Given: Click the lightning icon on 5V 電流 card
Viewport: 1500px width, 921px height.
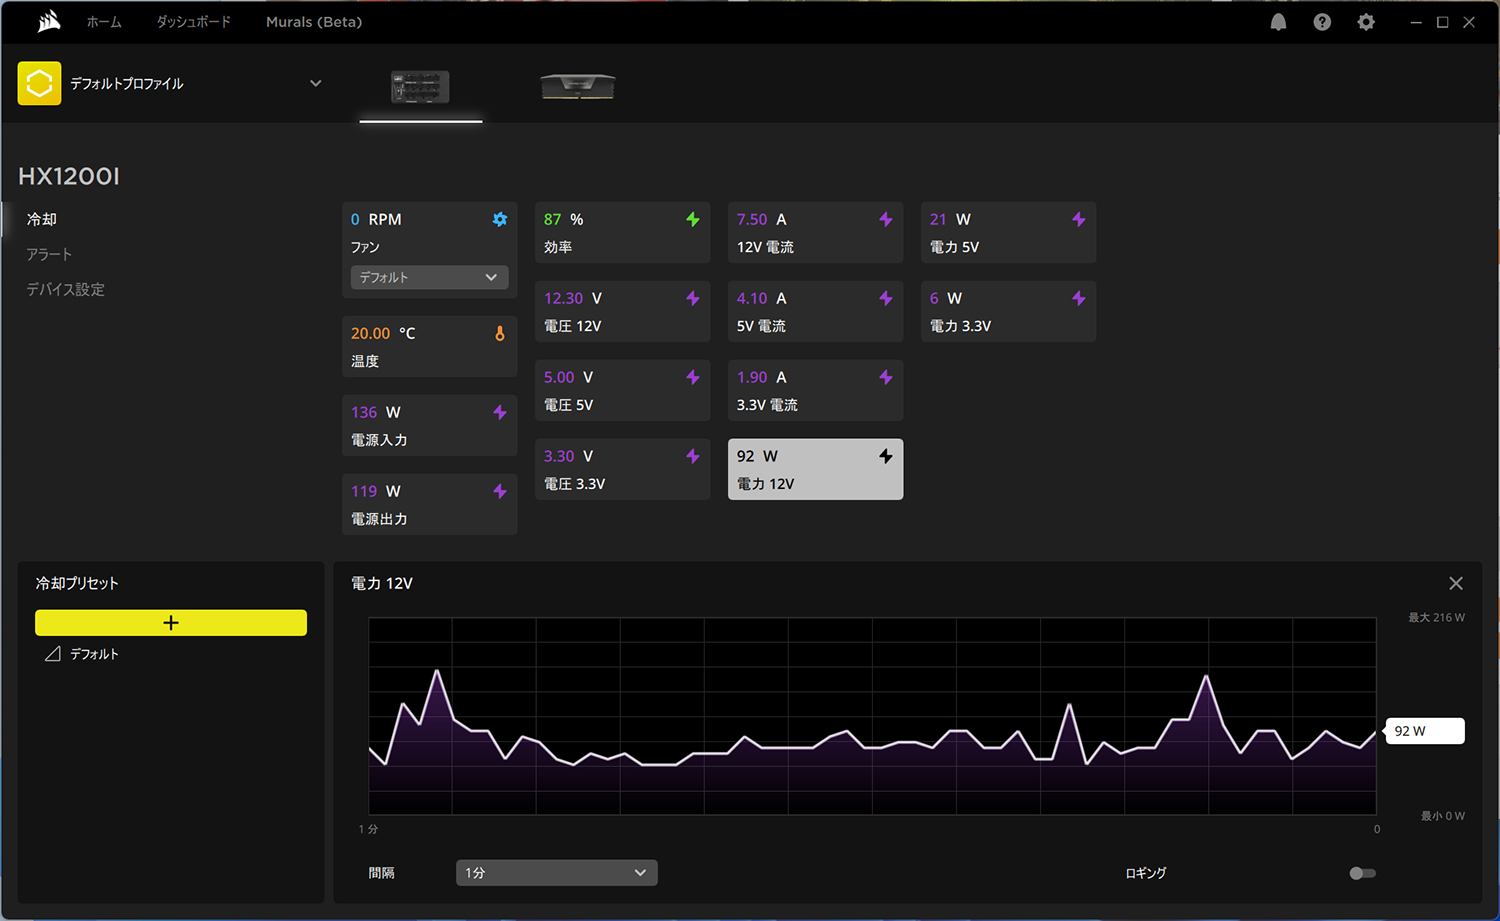Looking at the screenshot, I should [x=886, y=298].
